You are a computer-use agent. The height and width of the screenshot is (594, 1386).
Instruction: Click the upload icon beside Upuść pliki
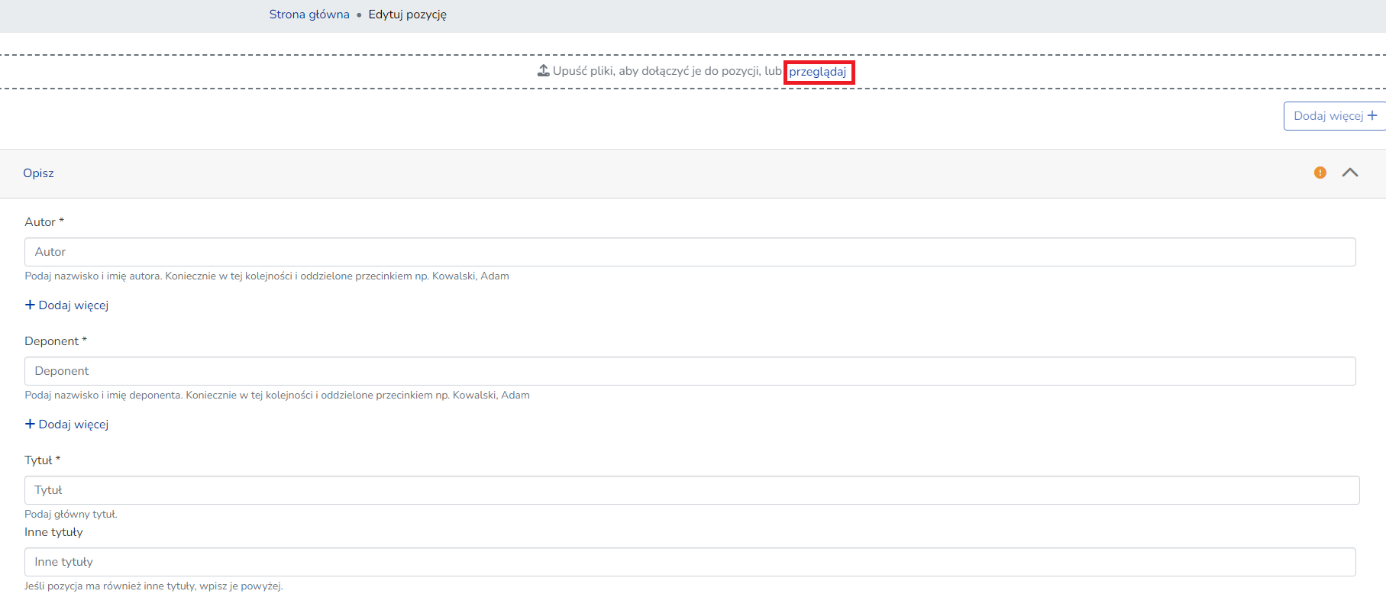[544, 71]
